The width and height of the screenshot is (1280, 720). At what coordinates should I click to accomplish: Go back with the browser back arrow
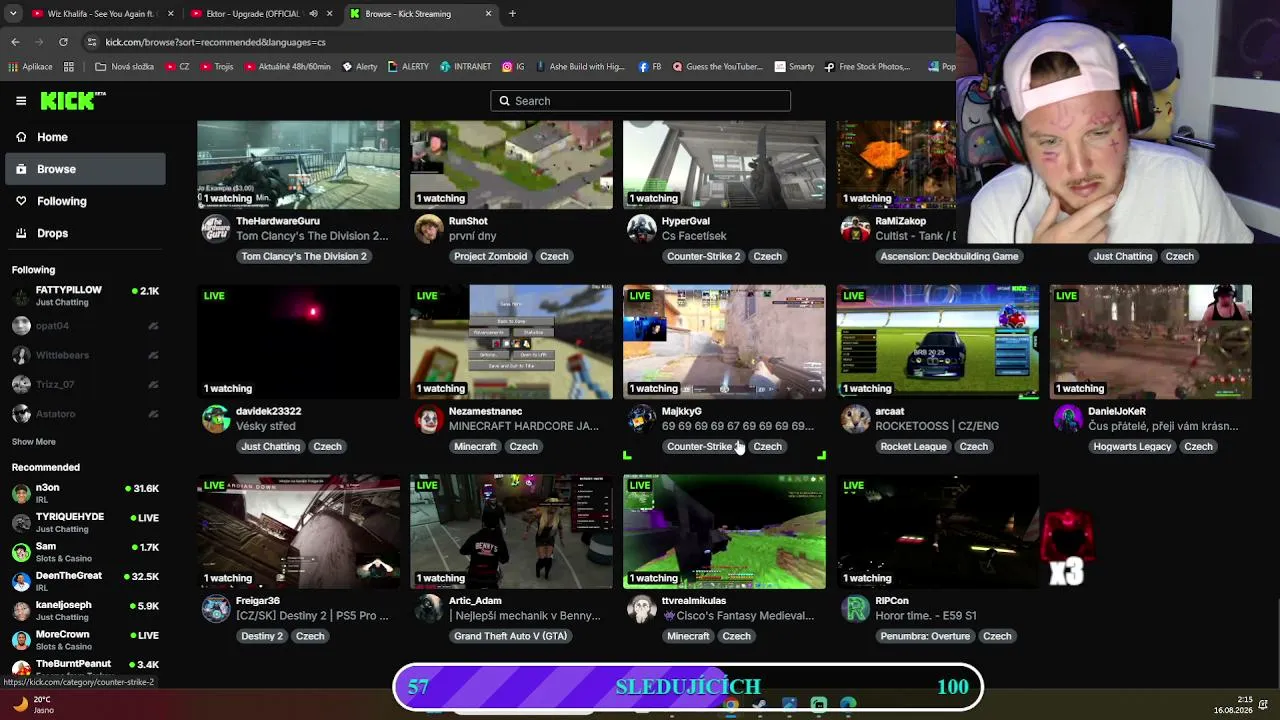click(15, 42)
